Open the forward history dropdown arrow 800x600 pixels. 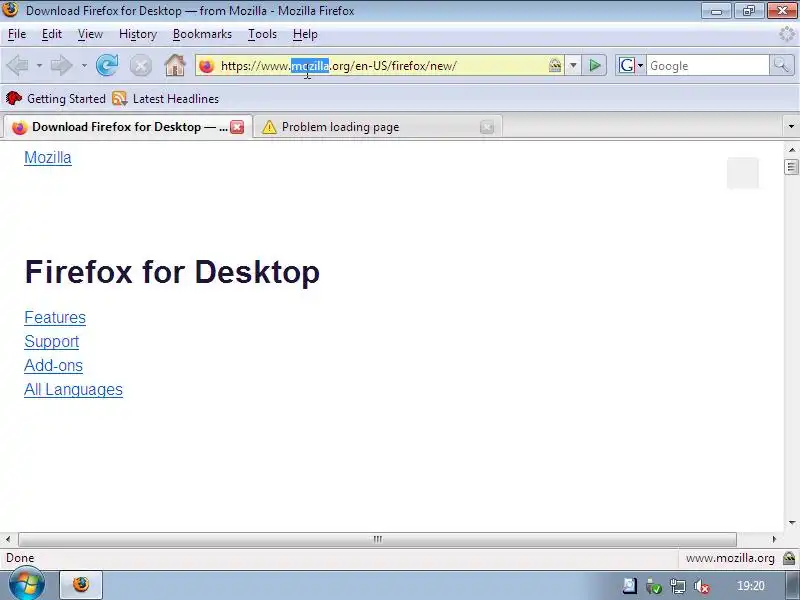[x=84, y=66]
